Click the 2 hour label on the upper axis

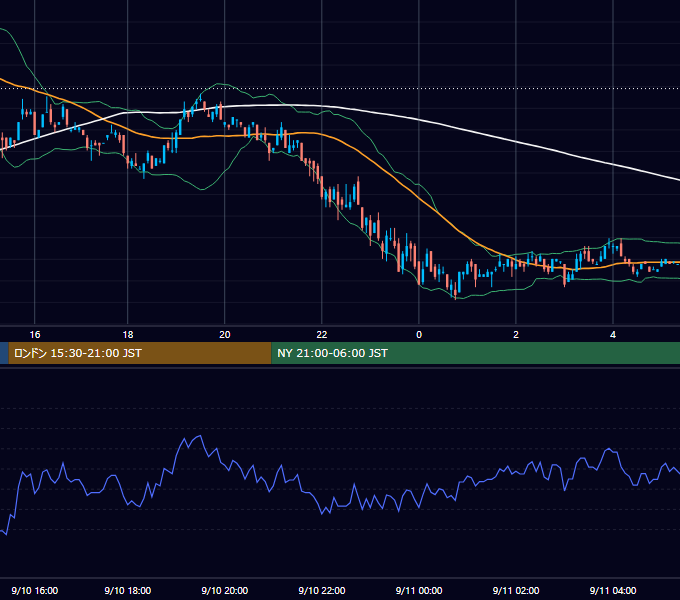[x=516, y=335]
